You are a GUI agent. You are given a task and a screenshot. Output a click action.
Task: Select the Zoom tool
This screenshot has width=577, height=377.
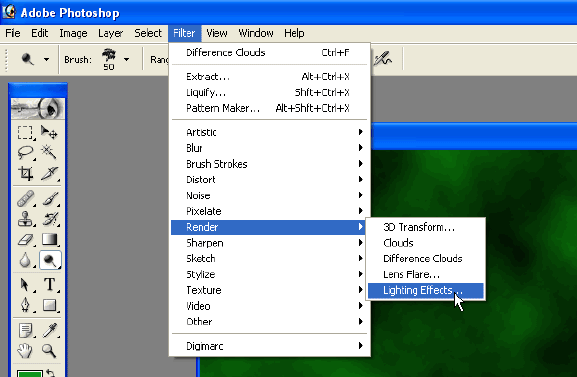(x=49, y=351)
